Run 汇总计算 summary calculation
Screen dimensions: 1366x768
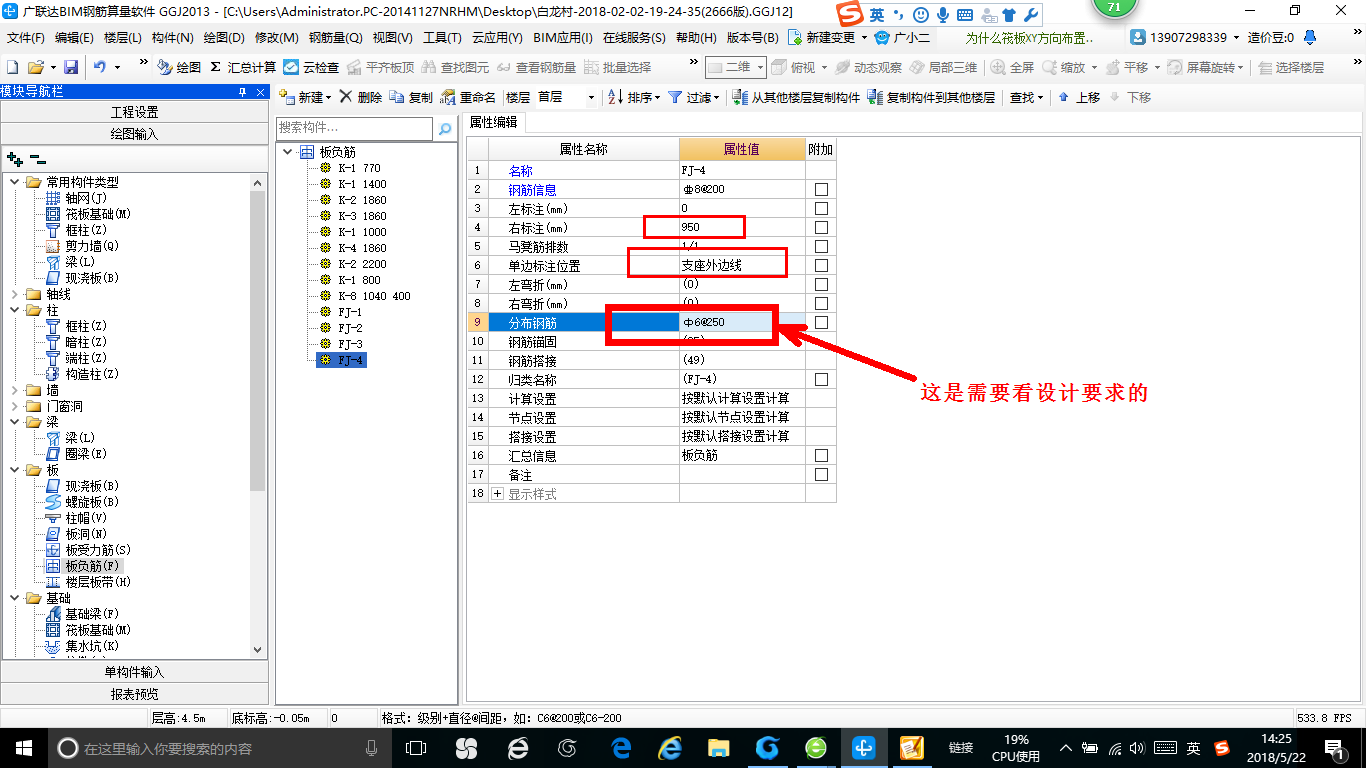[243, 67]
